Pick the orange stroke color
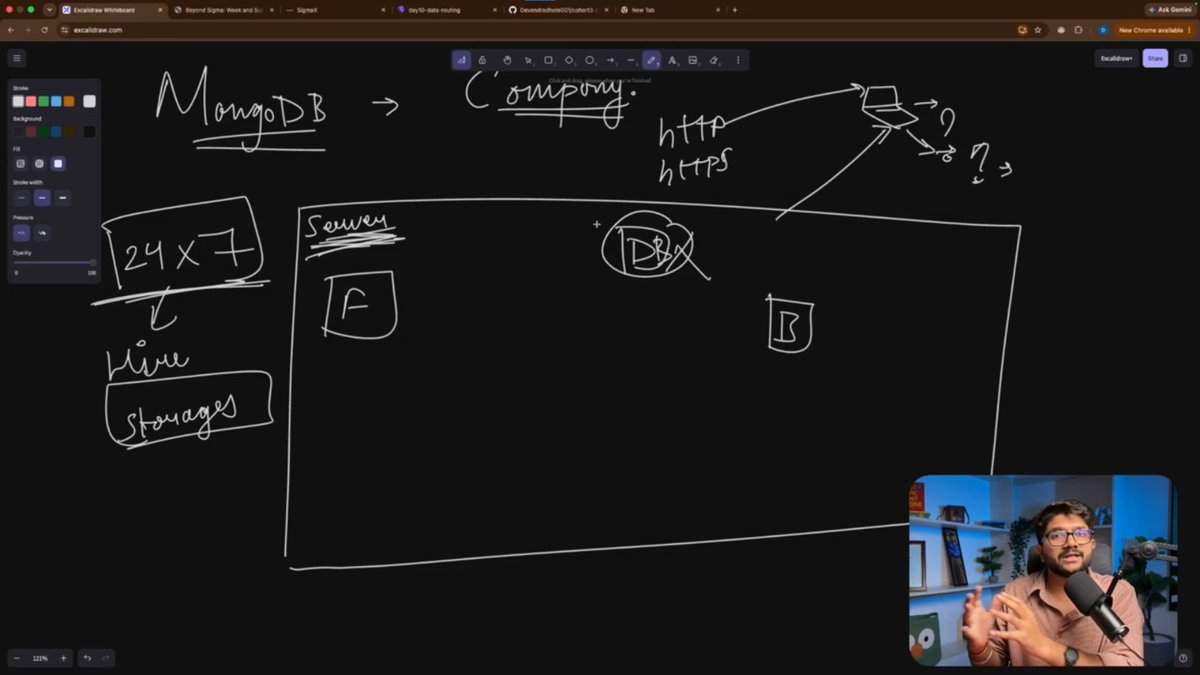The image size is (1200, 675). pyautogui.click(x=70, y=101)
